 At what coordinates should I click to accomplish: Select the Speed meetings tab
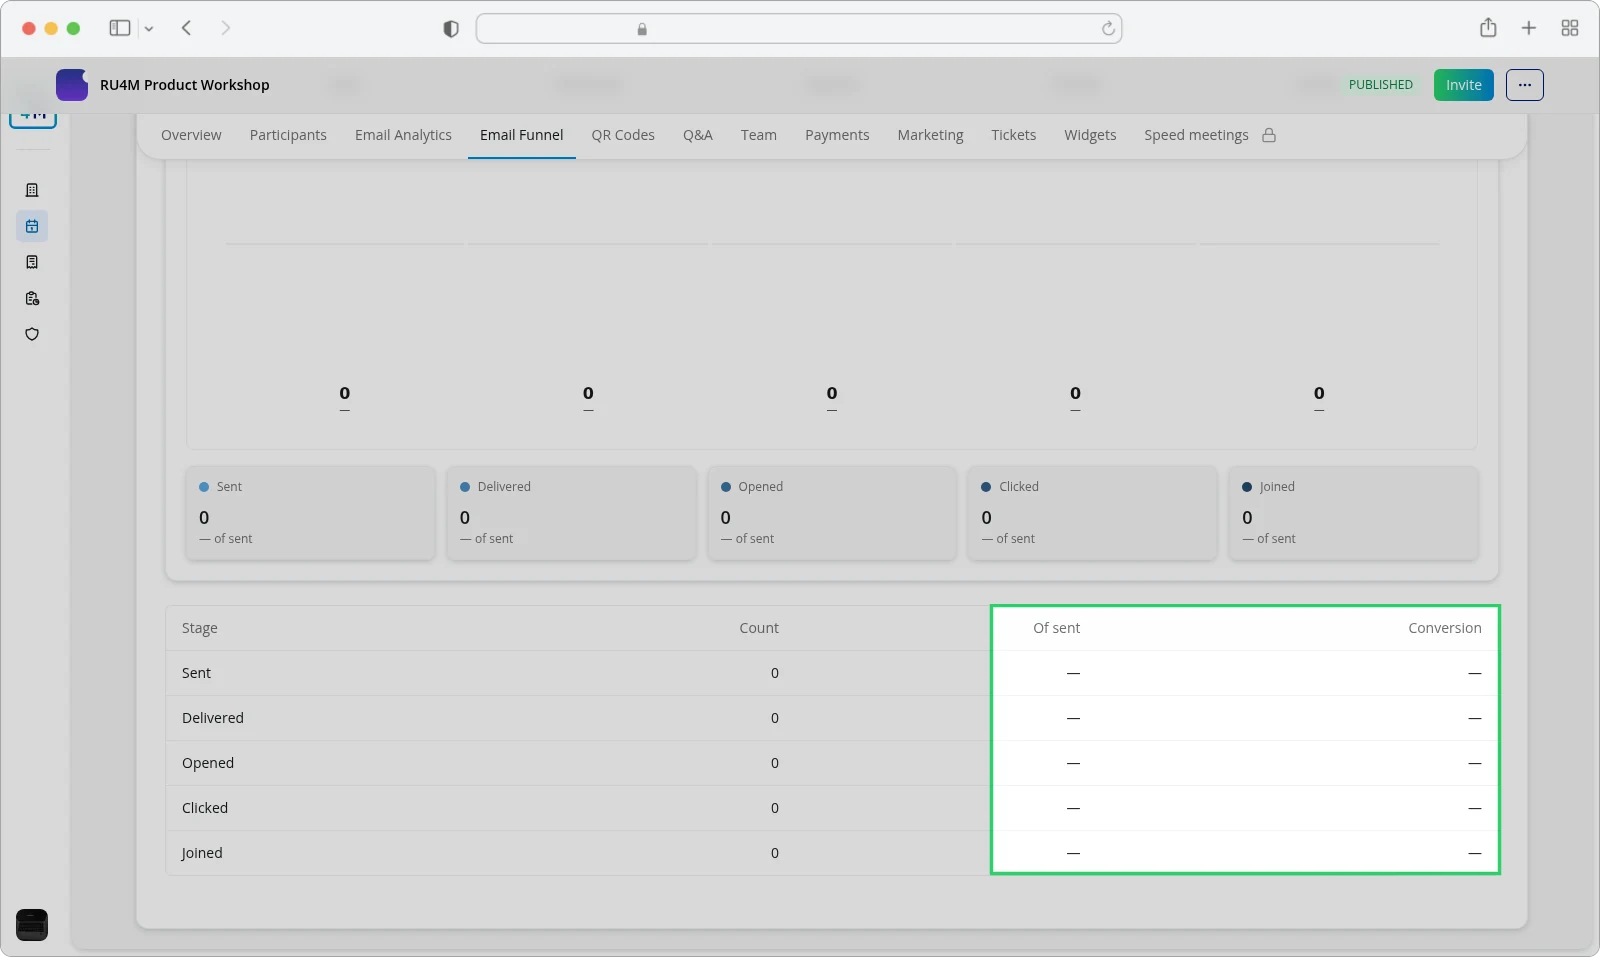(1197, 135)
